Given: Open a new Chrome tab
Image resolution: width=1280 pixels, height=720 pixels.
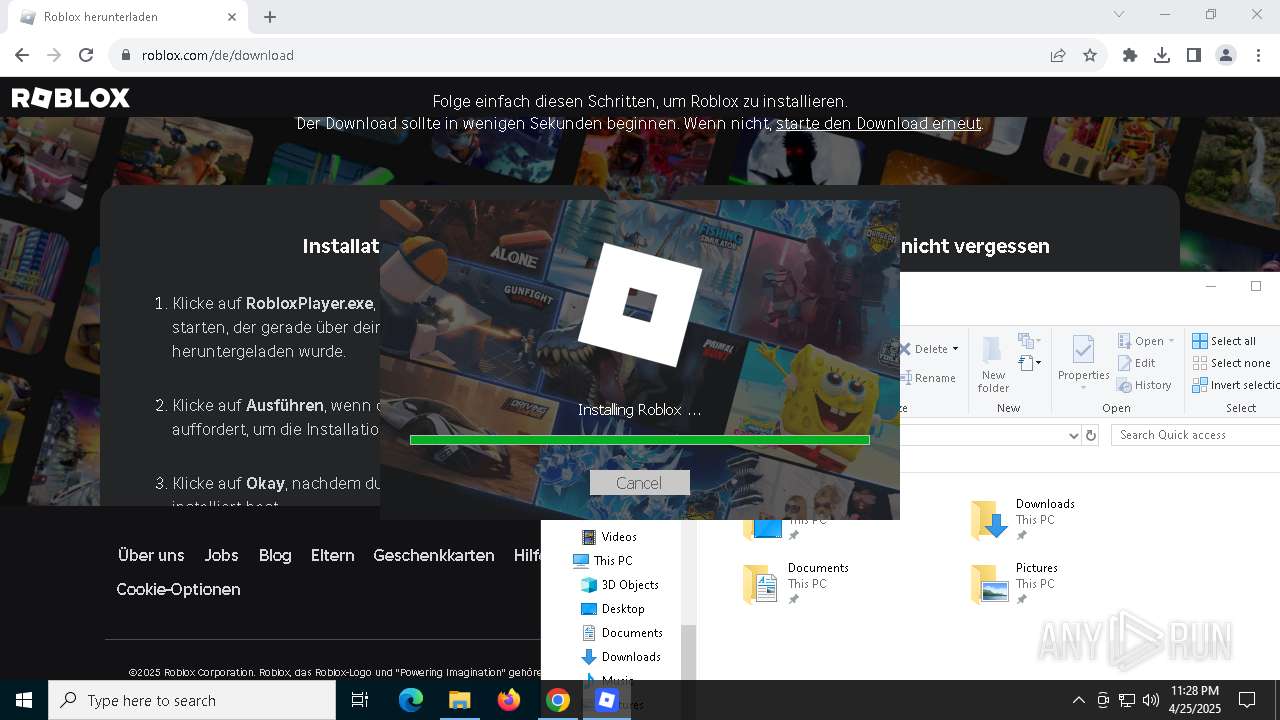Looking at the screenshot, I should pos(270,17).
